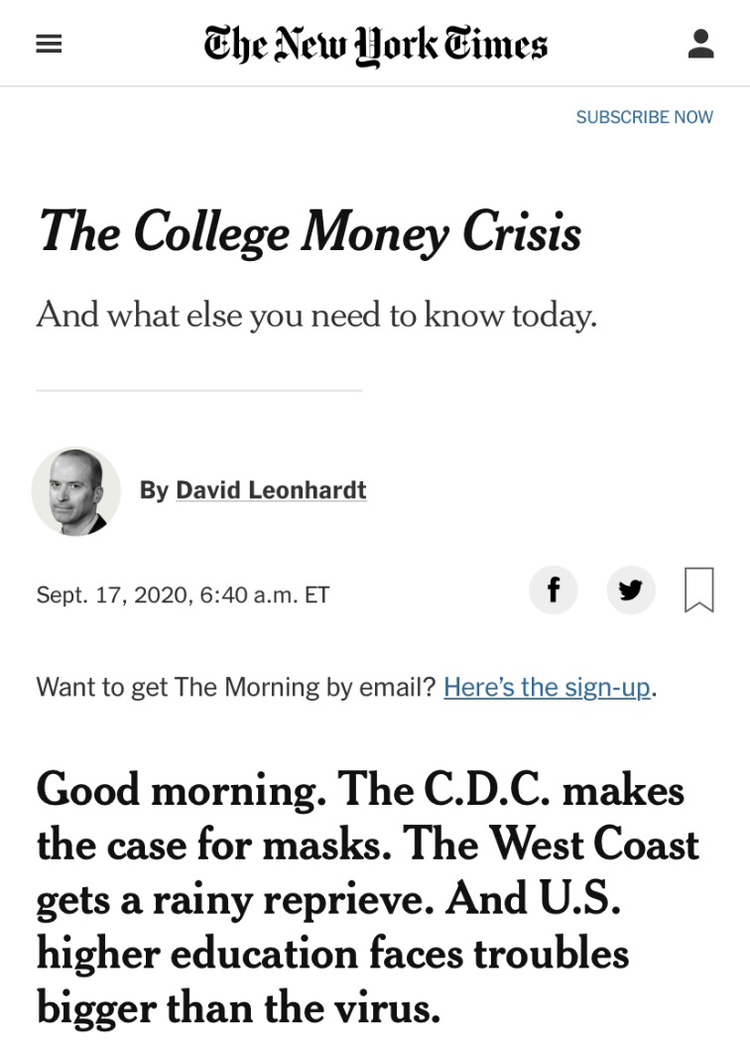The width and height of the screenshot is (750, 1045).
Task: Click the Subscribe Now link
Action: point(644,117)
